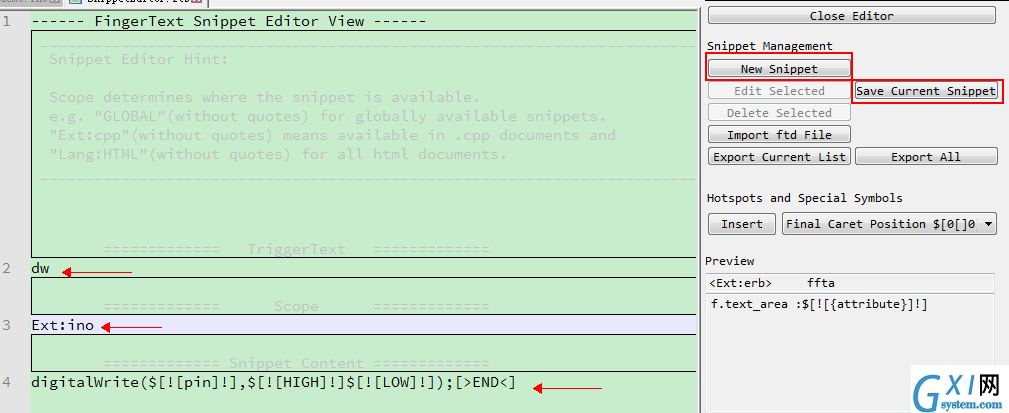This screenshot has height=413, width=1009.
Task: Click Import ftd File
Action: (779, 134)
